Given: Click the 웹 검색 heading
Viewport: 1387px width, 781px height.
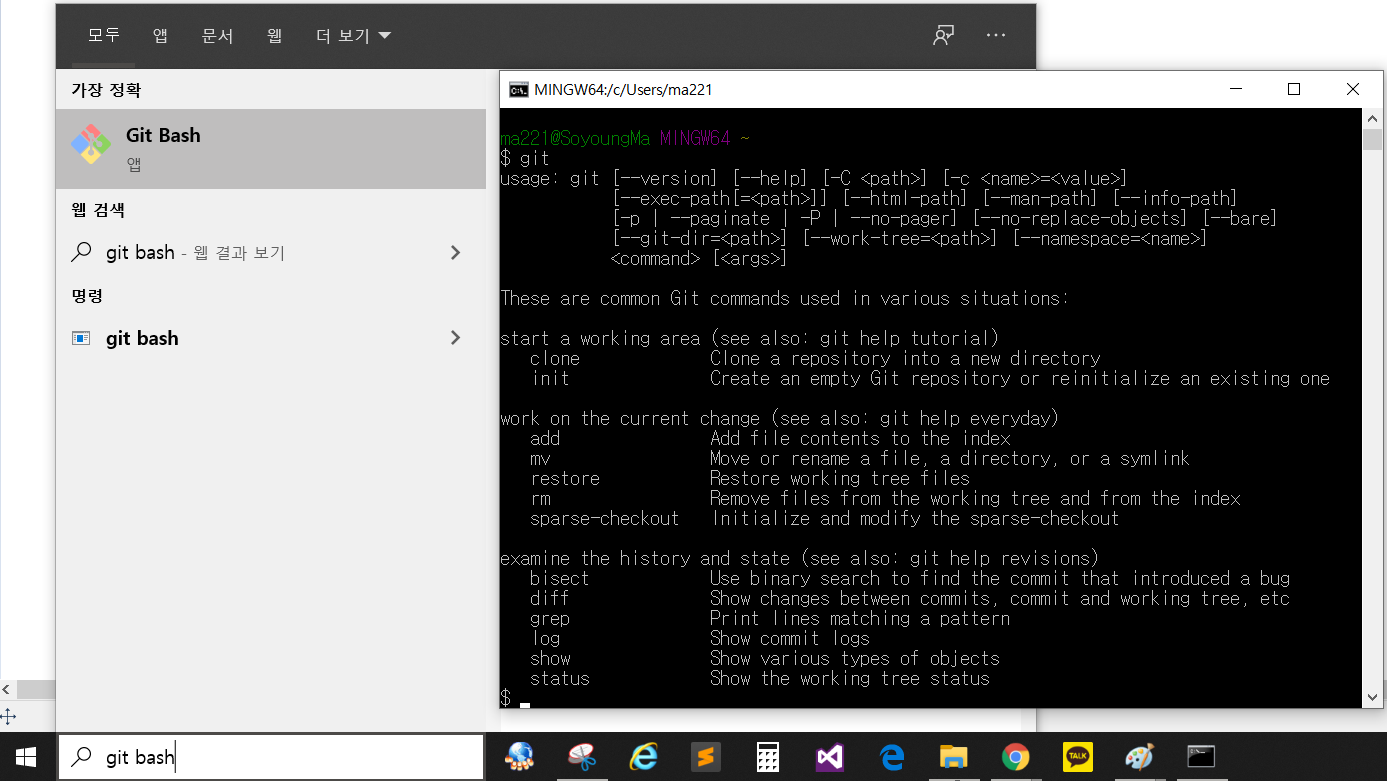Looking at the screenshot, I should pyautogui.click(x=98, y=210).
